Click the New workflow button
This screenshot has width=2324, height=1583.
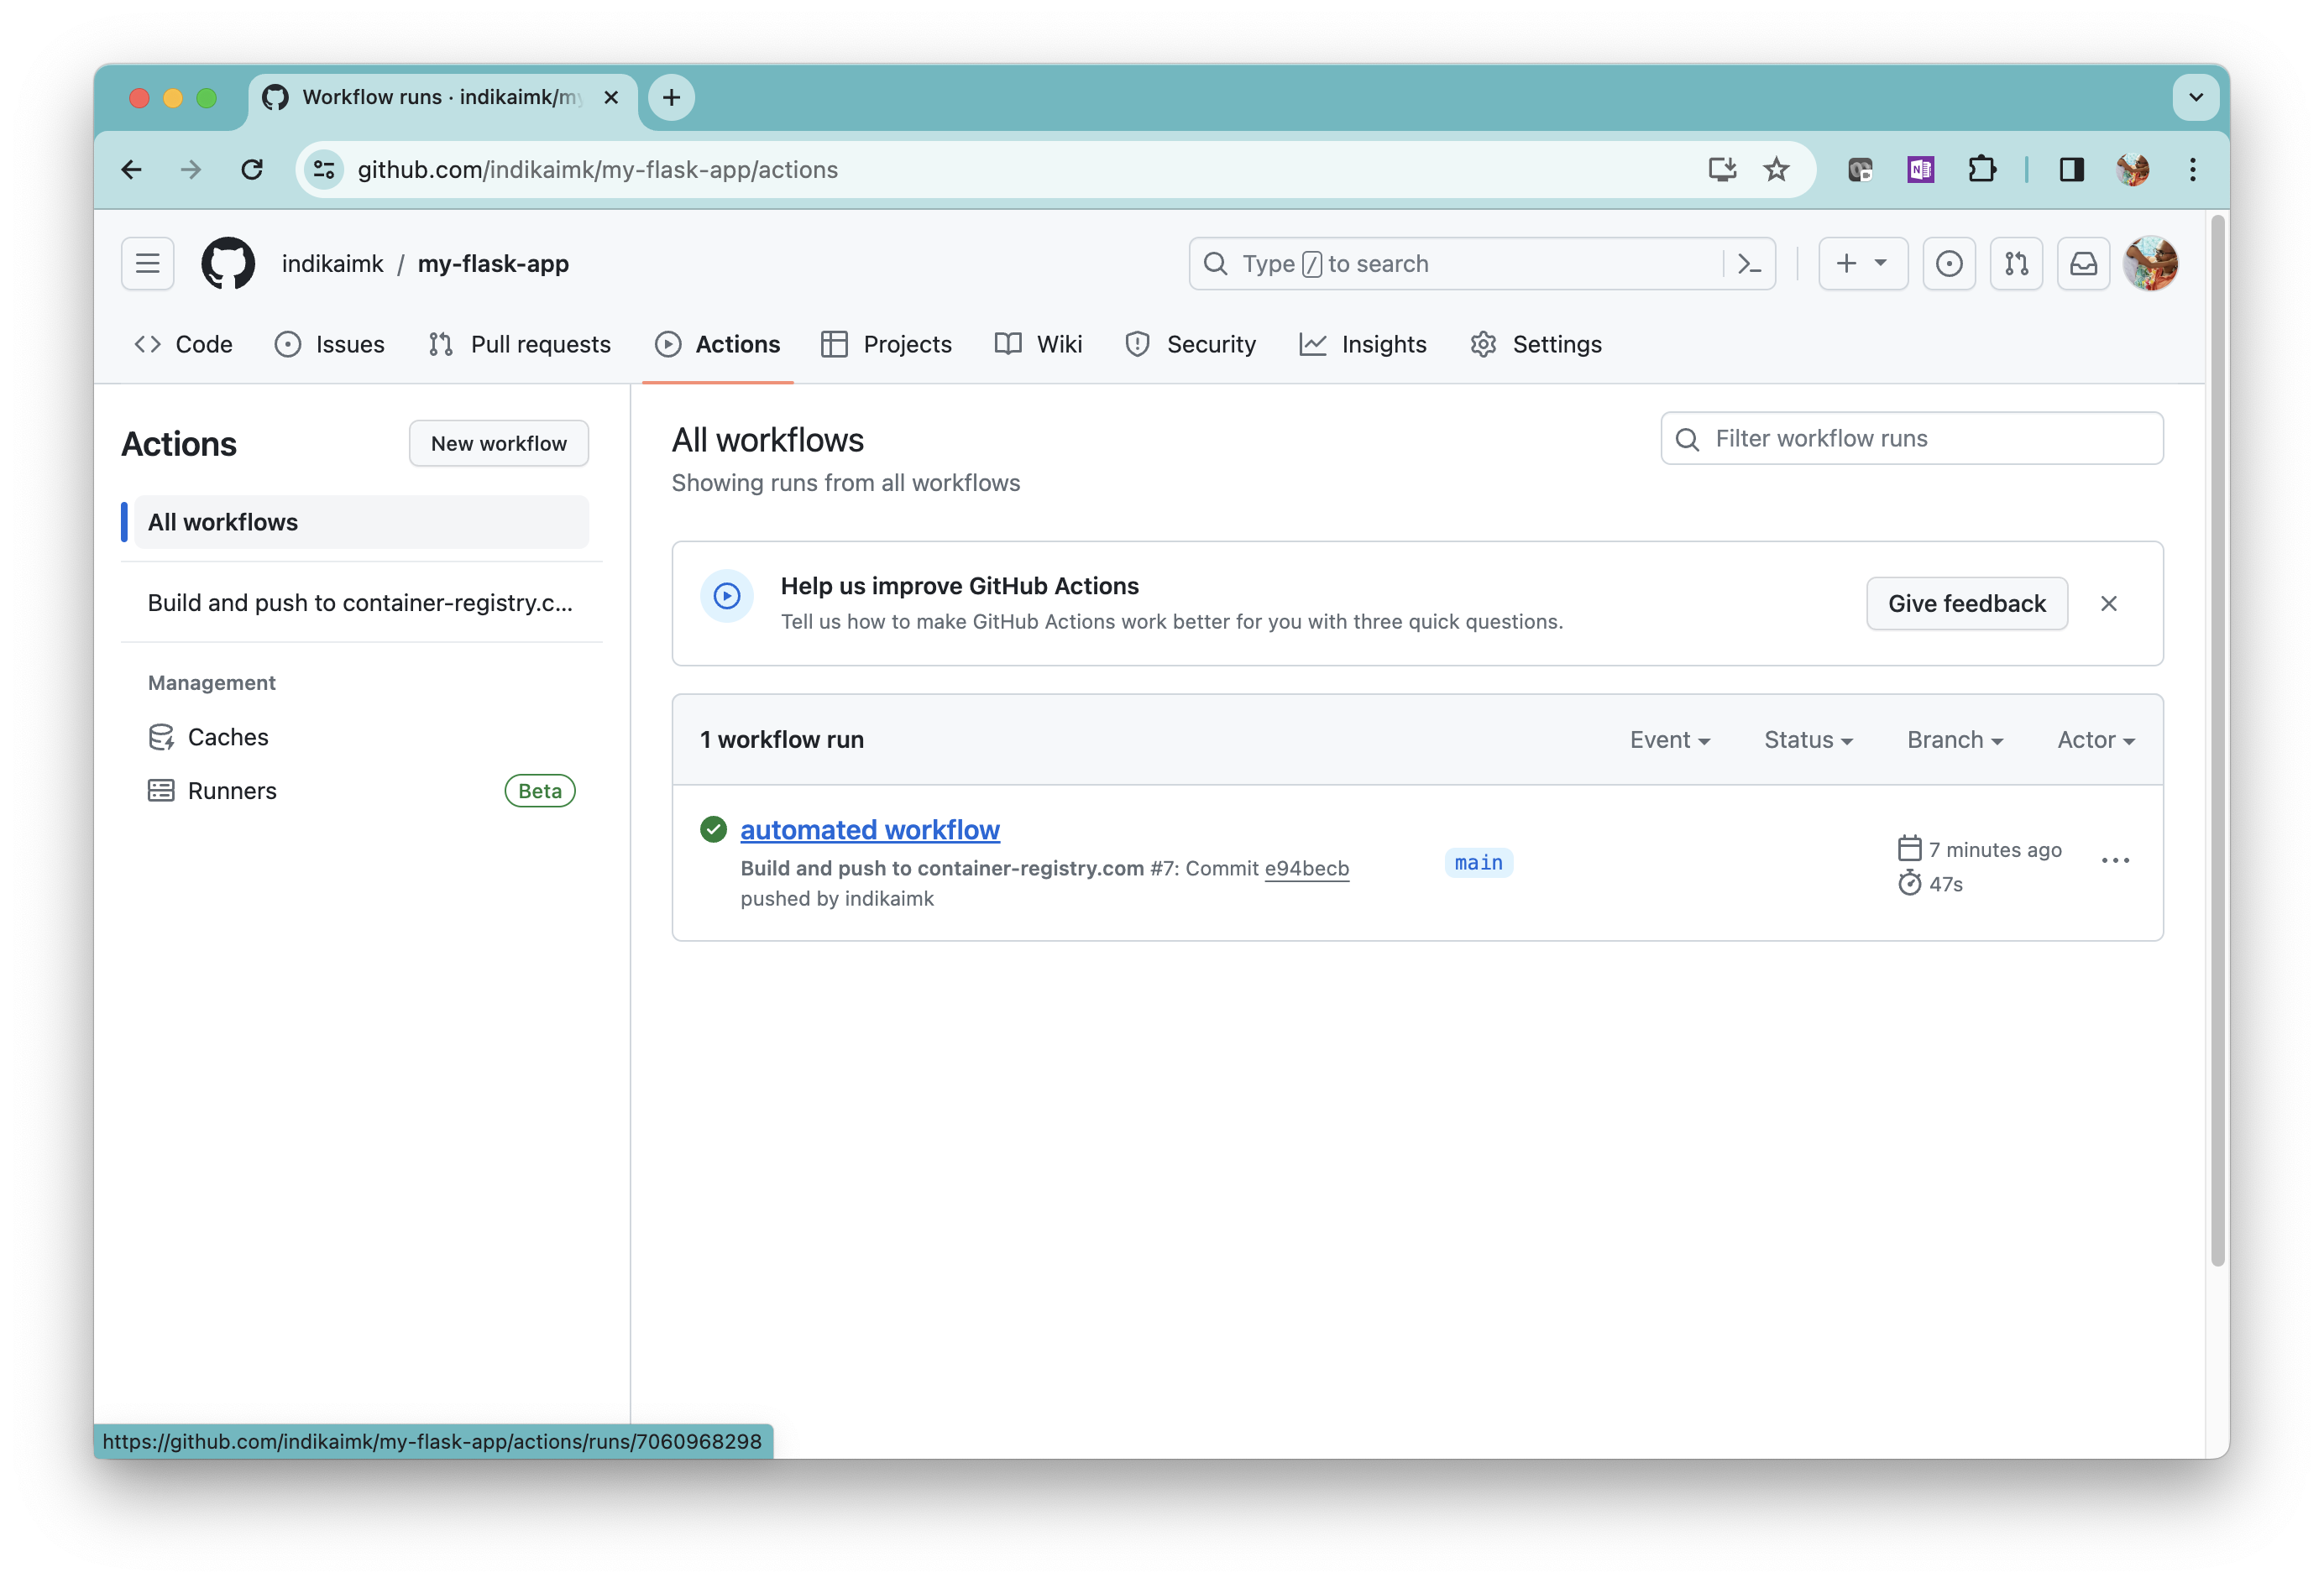(x=499, y=443)
